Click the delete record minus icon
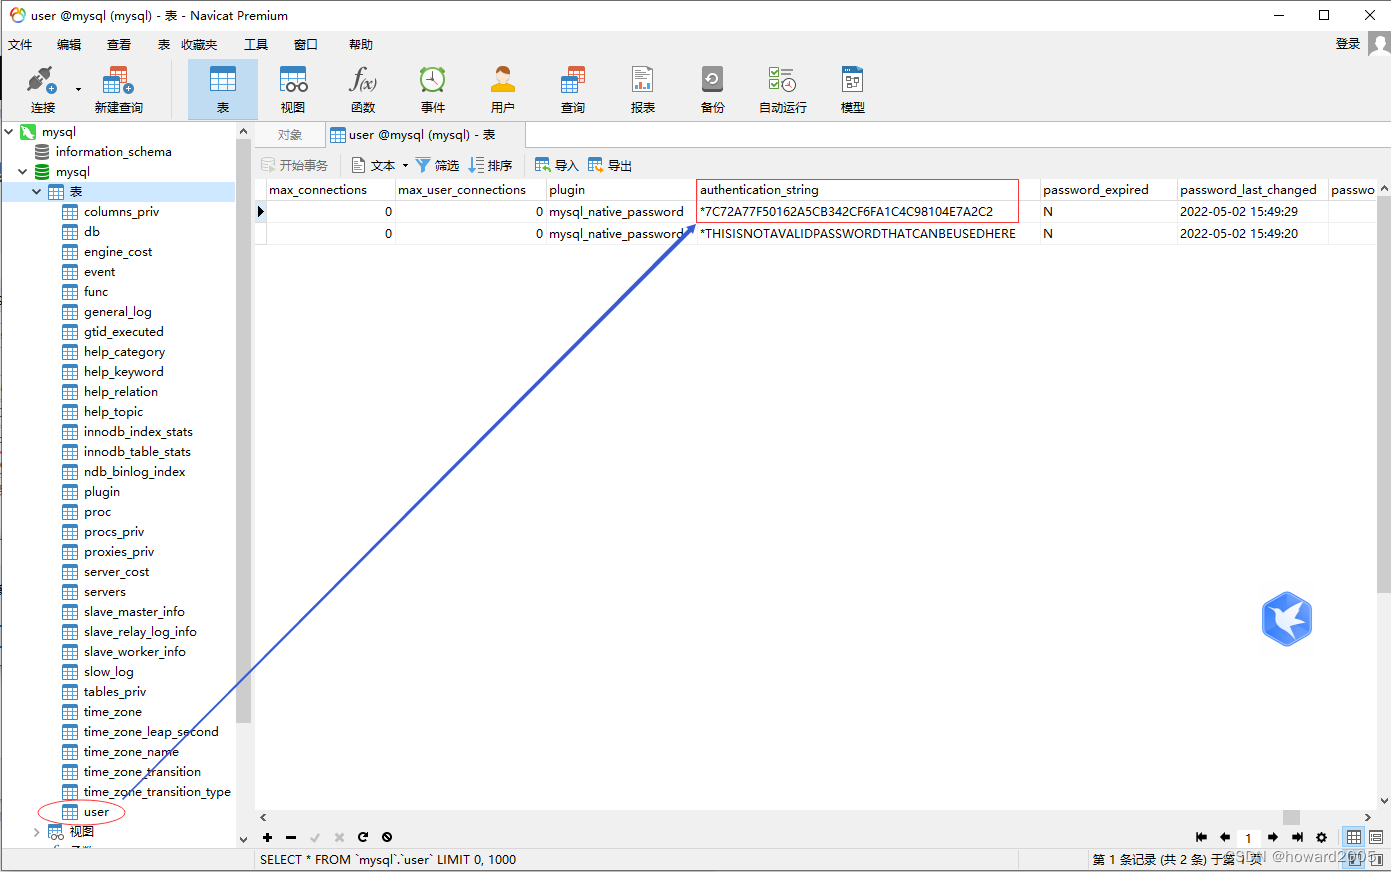Screen dimensions: 1391x872 pyautogui.click(x=291, y=837)
